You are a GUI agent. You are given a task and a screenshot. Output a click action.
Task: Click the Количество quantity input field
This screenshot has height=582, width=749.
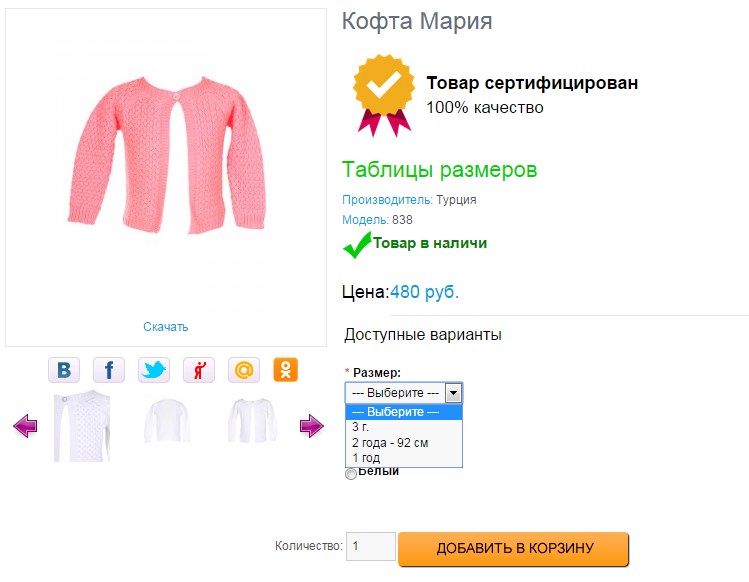point(371,547)
